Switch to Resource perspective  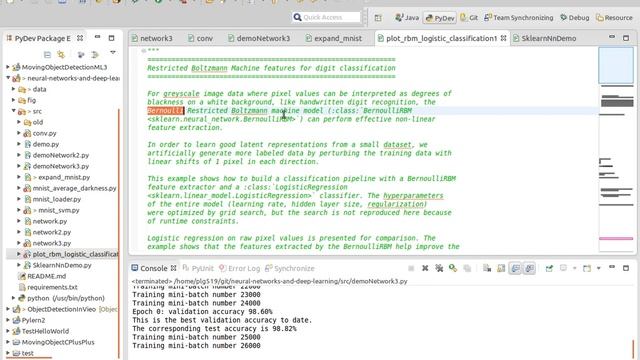[x=614, y=18]
